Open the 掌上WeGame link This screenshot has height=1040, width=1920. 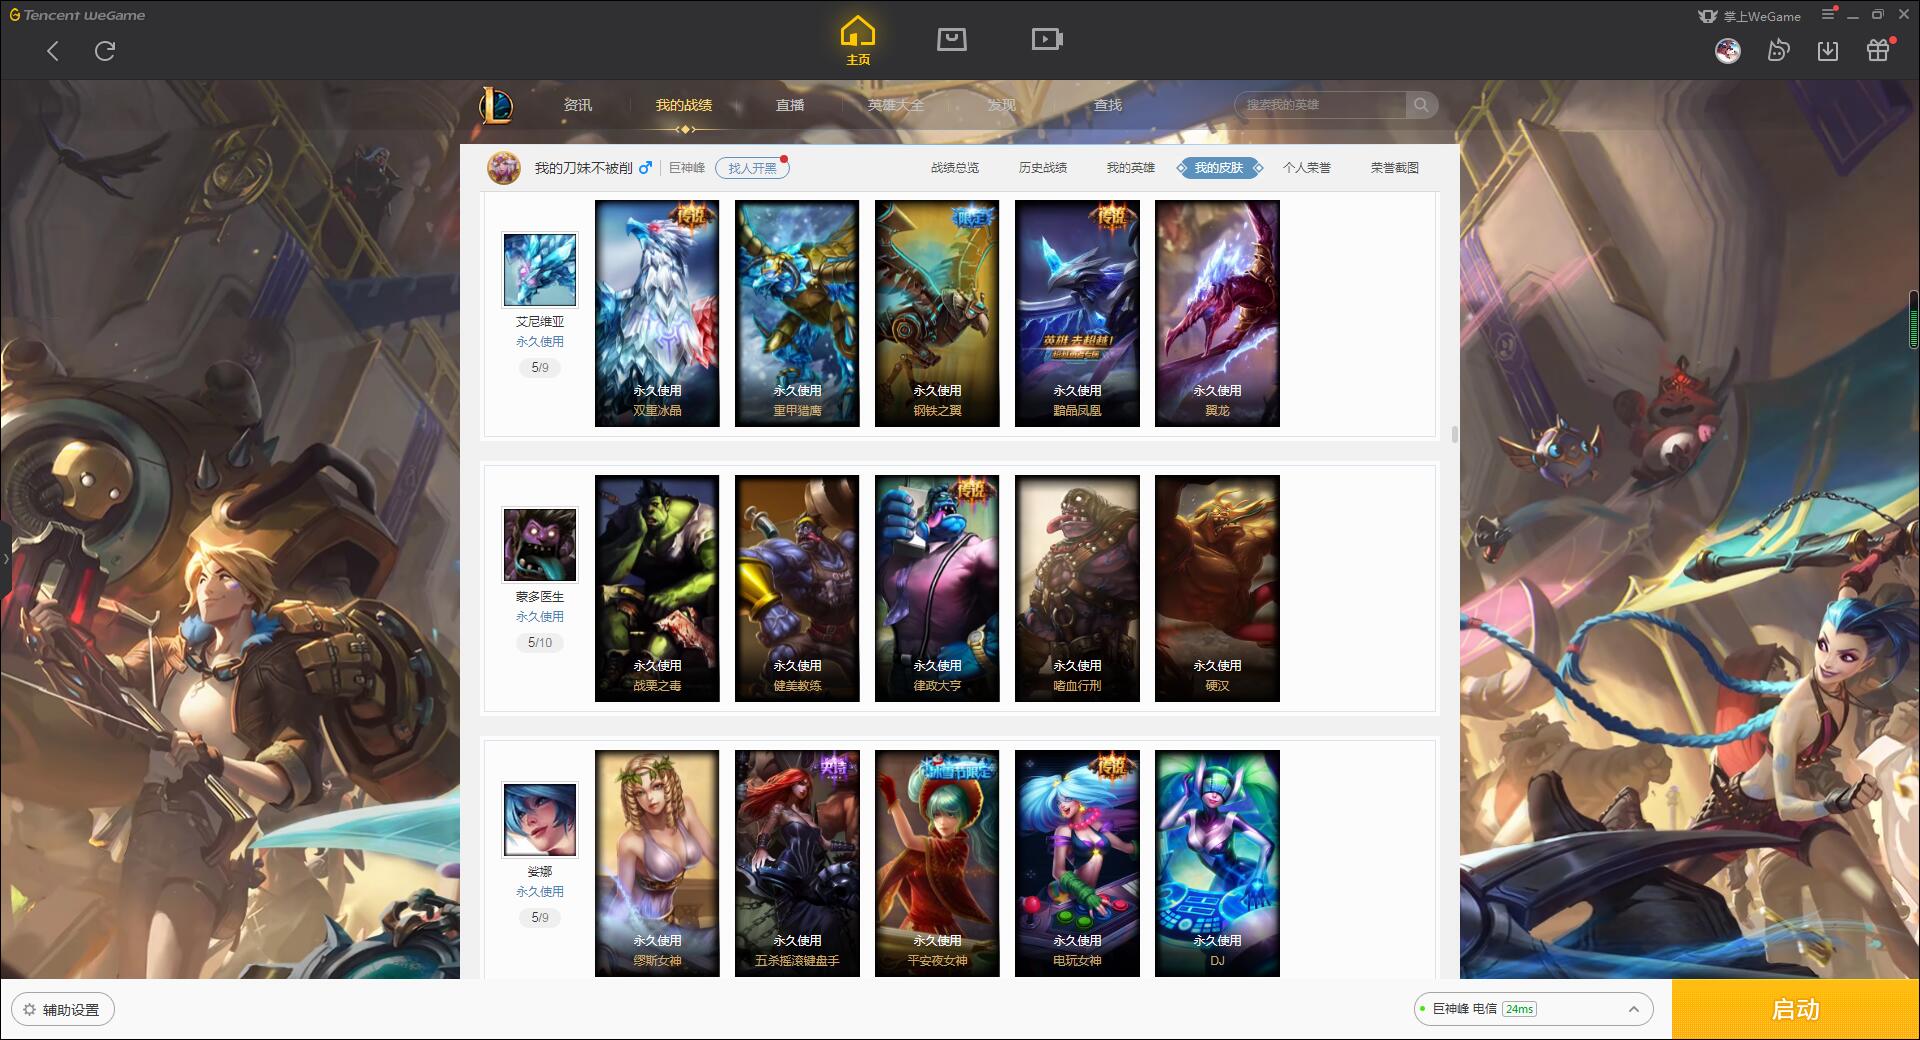pyautogui.click(x=1749, y=16)
